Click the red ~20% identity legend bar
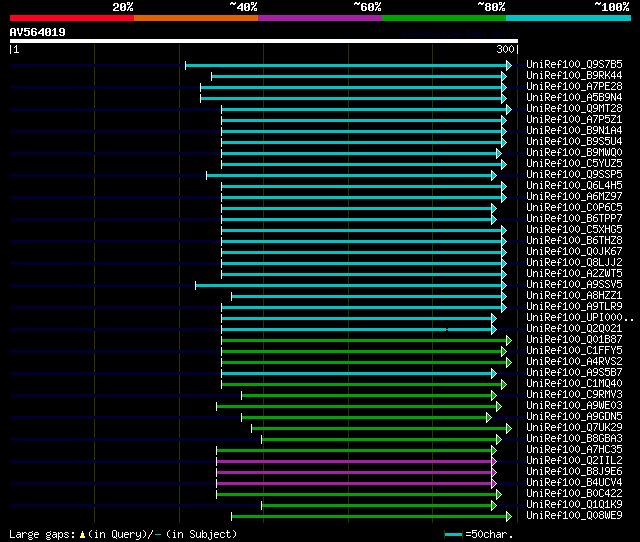Image resolution: width=640 pixels, height=542 pixels. [x=72, y=18]
